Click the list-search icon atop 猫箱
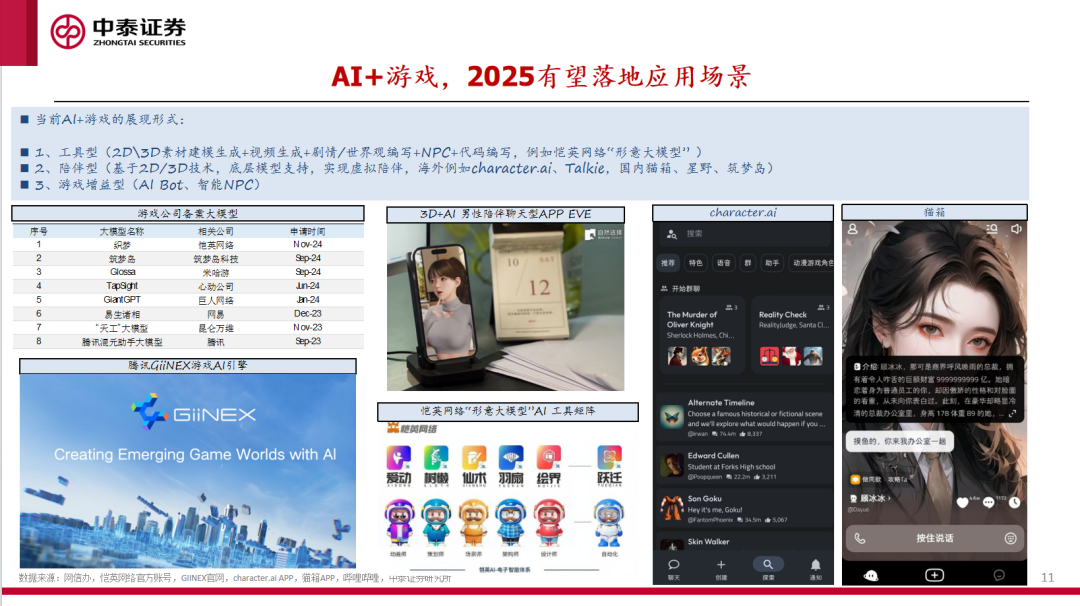Screen dimensions: 1080x606 pyautogui.click(x=992, y=229)
